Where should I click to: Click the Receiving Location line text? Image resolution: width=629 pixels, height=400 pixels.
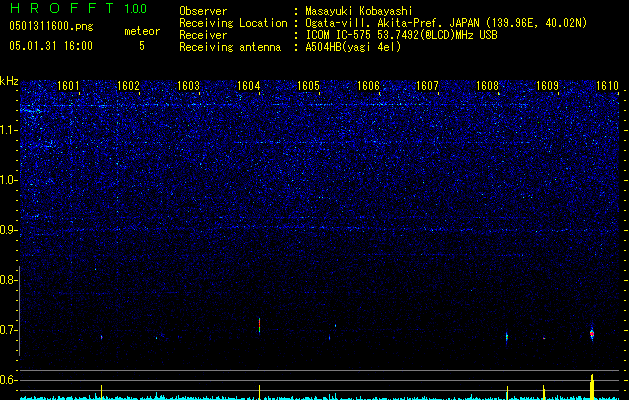[x=383, y=23]
